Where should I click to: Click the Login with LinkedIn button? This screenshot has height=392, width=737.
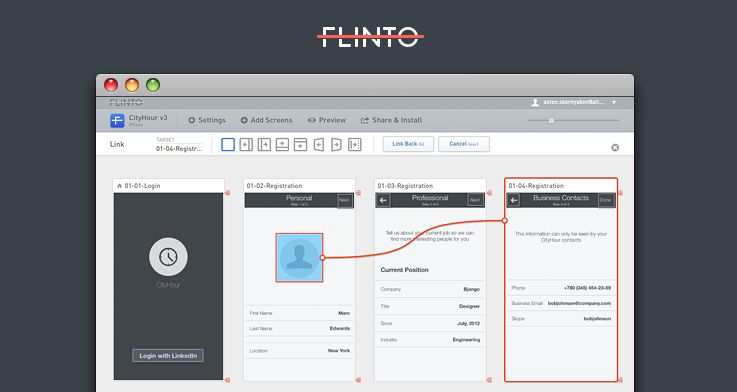[x=168, y=356]
